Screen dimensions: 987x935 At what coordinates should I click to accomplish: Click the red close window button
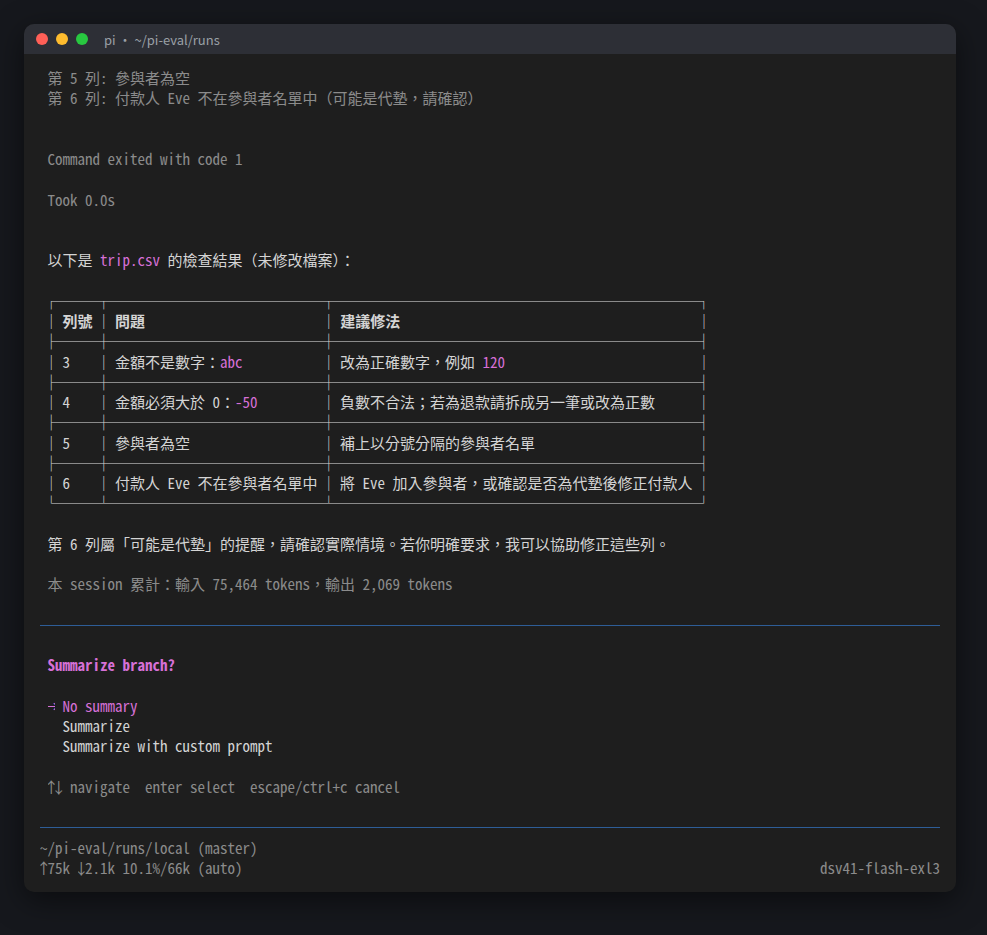pyautogui.click(x=42, y=40)
